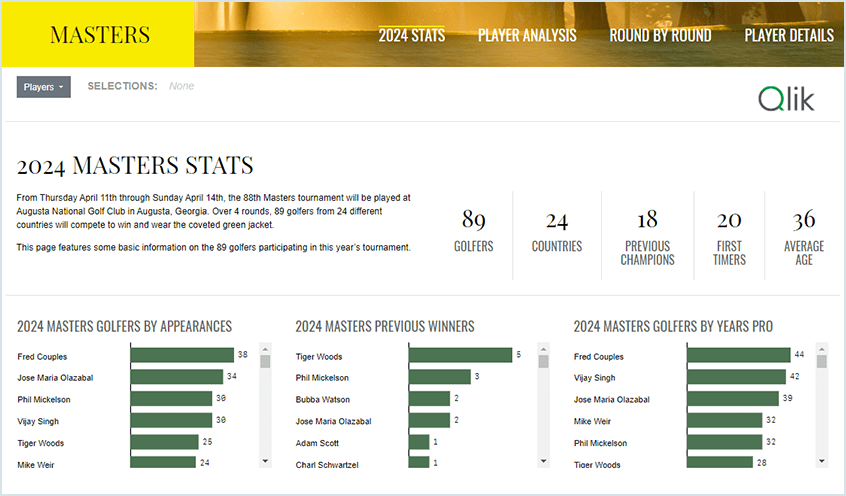Open the Players dropdown button

[x=44, y=87]
